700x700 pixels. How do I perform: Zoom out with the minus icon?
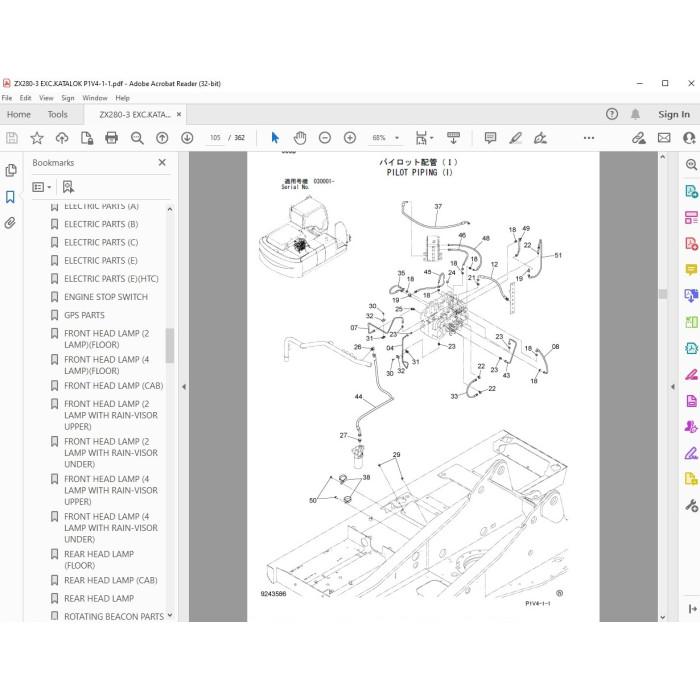[x=325, y=138]
